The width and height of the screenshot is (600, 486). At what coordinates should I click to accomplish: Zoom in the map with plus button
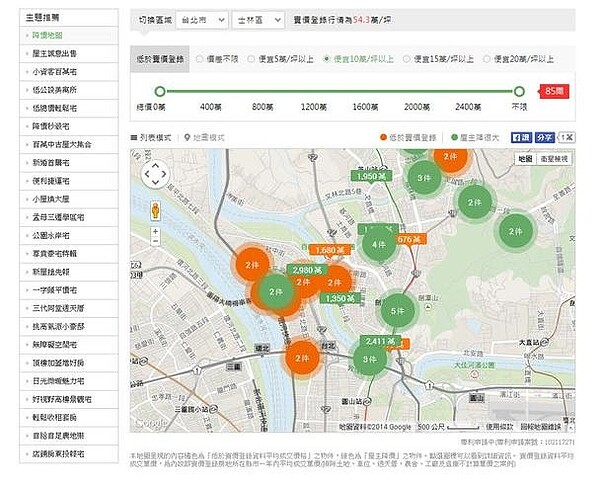point(155,232)
